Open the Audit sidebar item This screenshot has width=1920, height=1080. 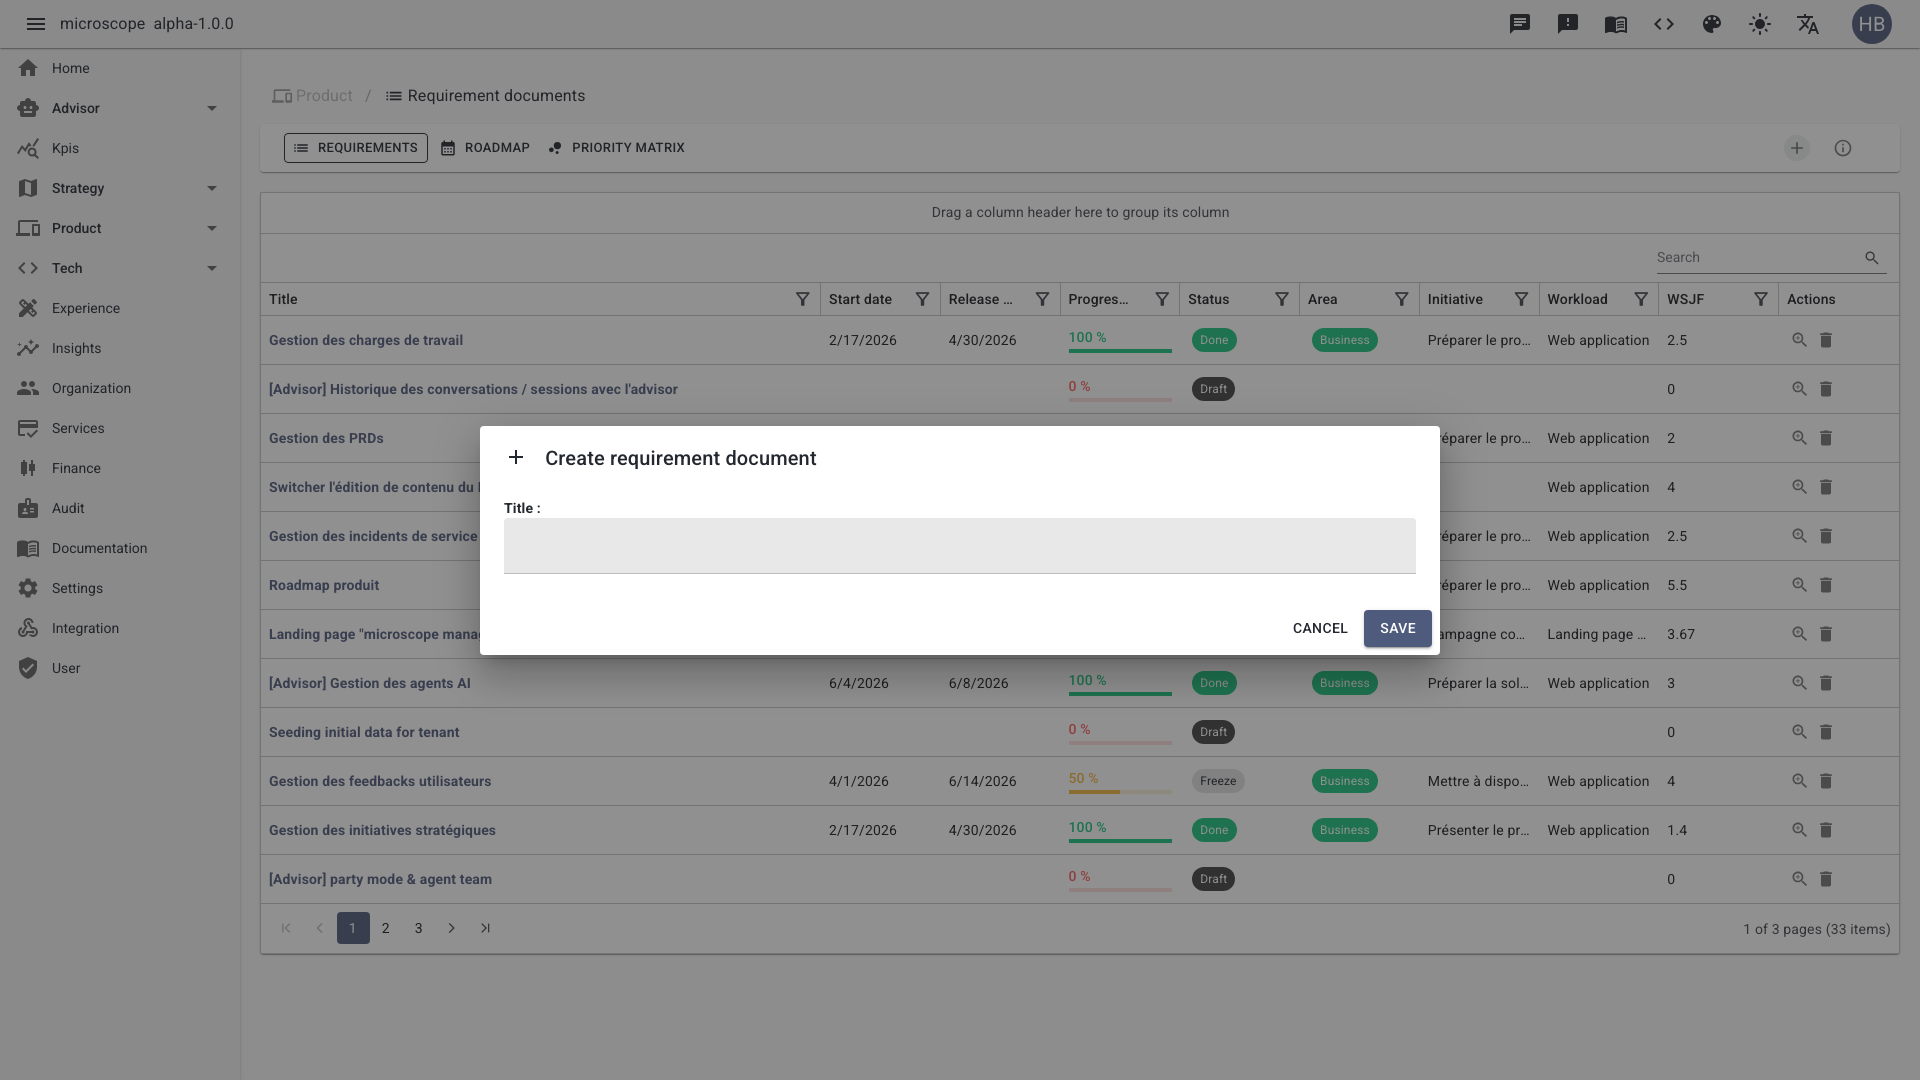point(120,508)
